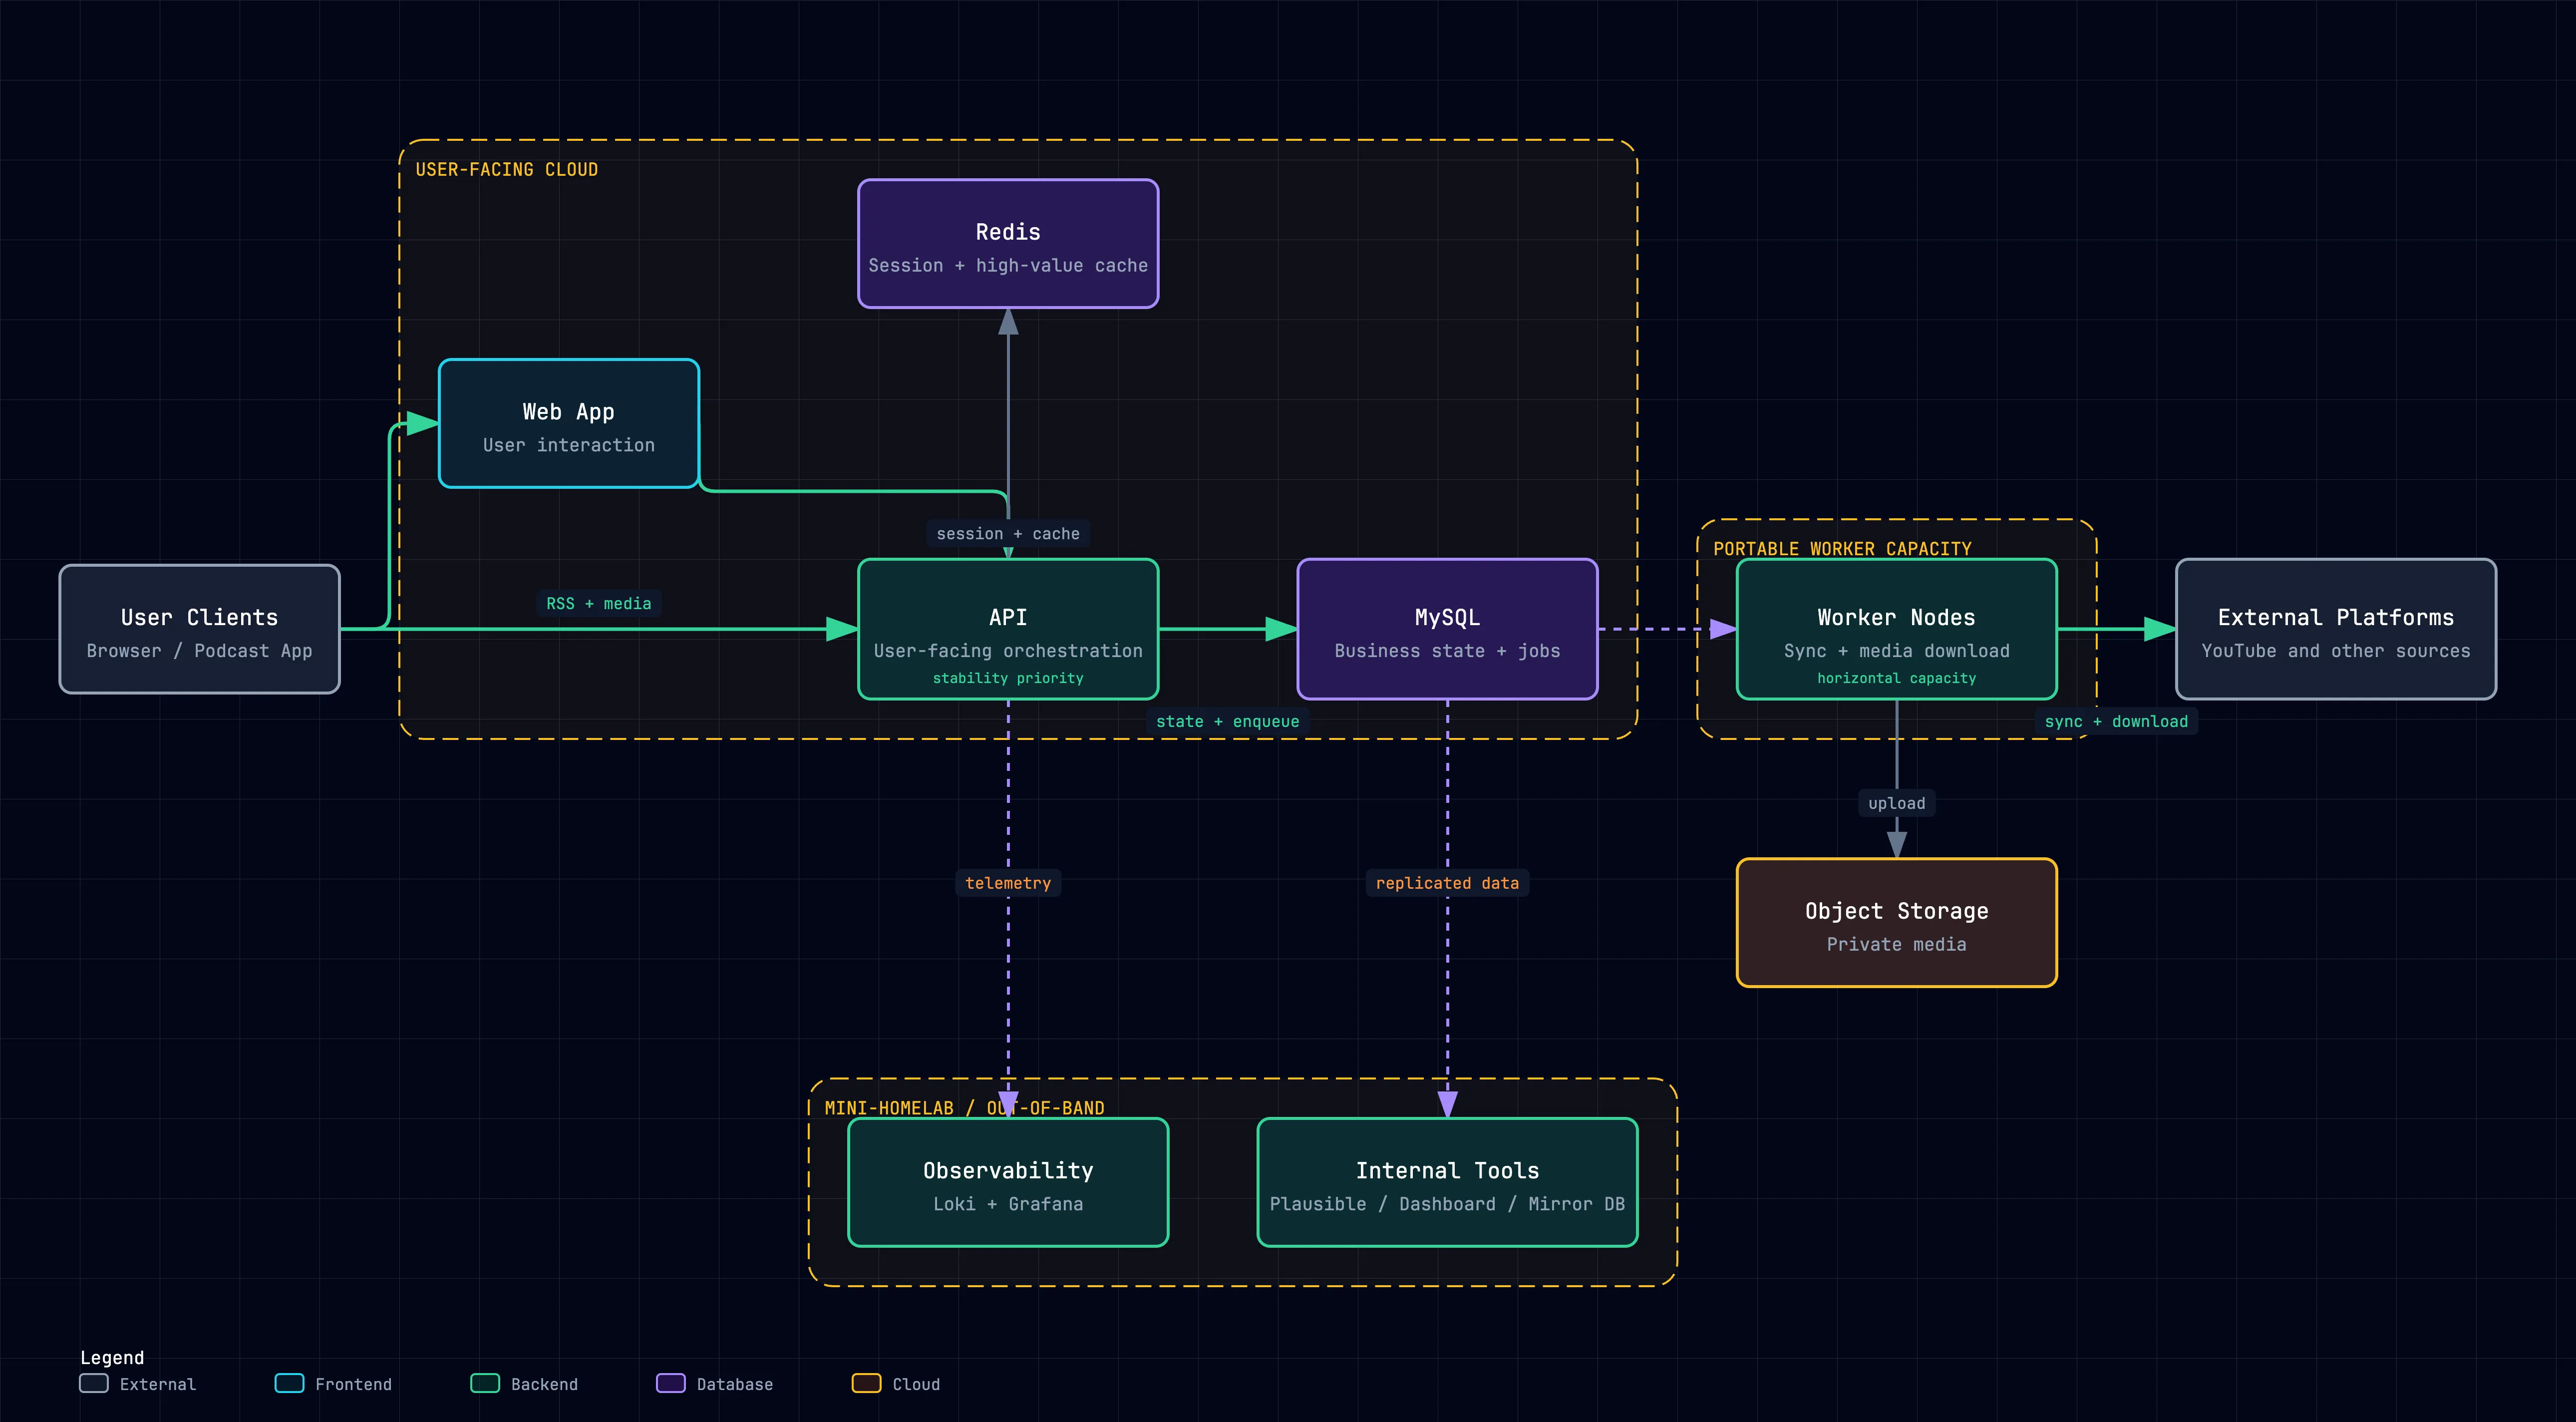
Task: Click the 'upload' edge label
Action: 1896,803
